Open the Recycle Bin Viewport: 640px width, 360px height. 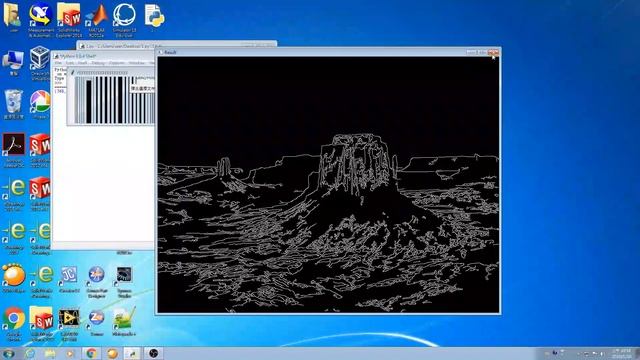tap(13, 104)
